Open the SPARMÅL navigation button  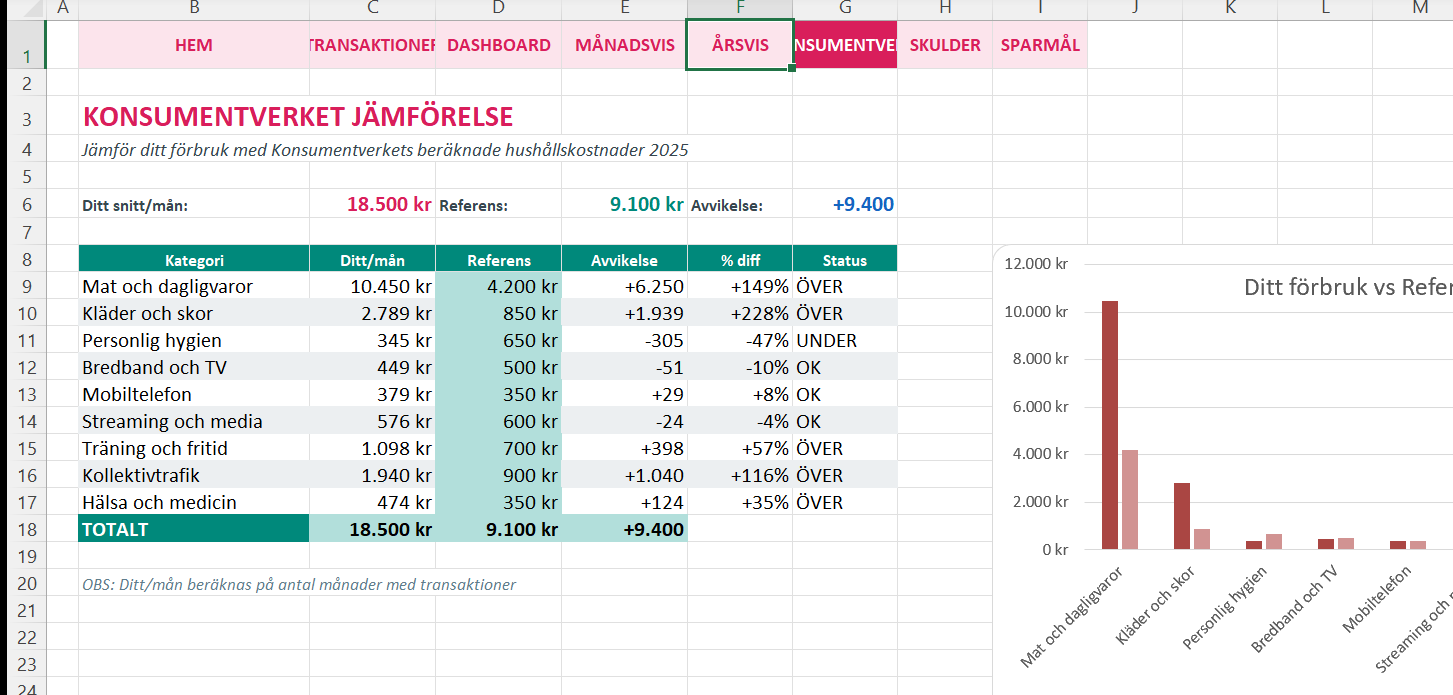(1039, 45)
